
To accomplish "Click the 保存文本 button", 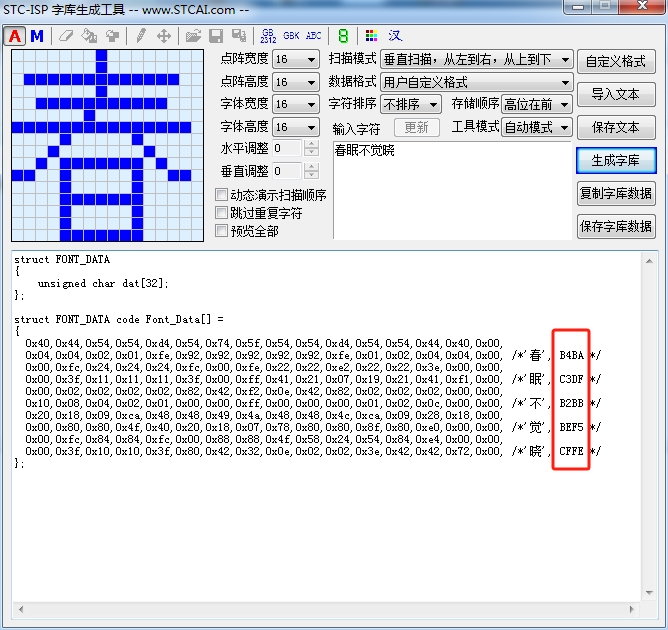I will coord(616,127).
